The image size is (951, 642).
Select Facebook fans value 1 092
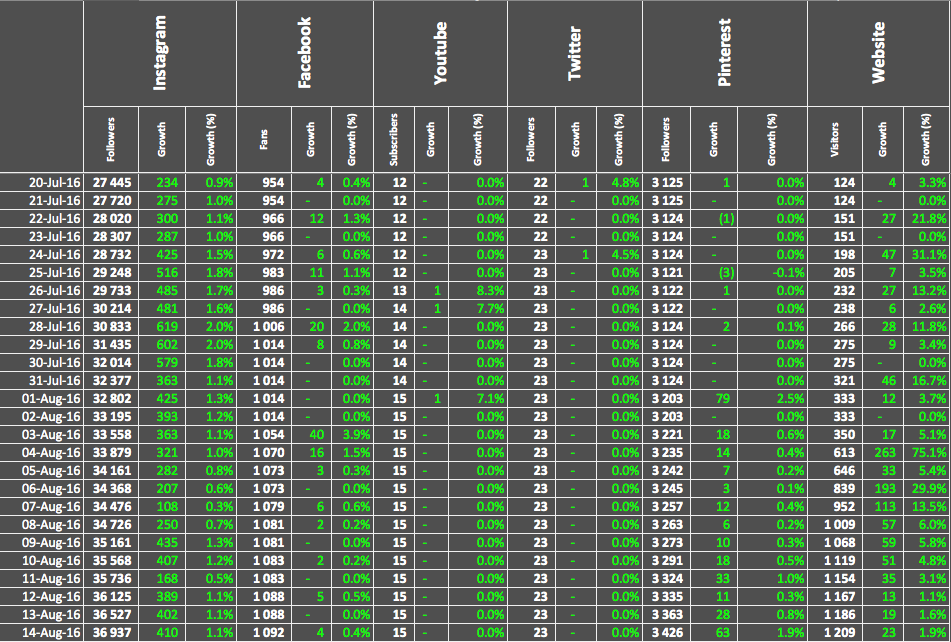[264, 632]
